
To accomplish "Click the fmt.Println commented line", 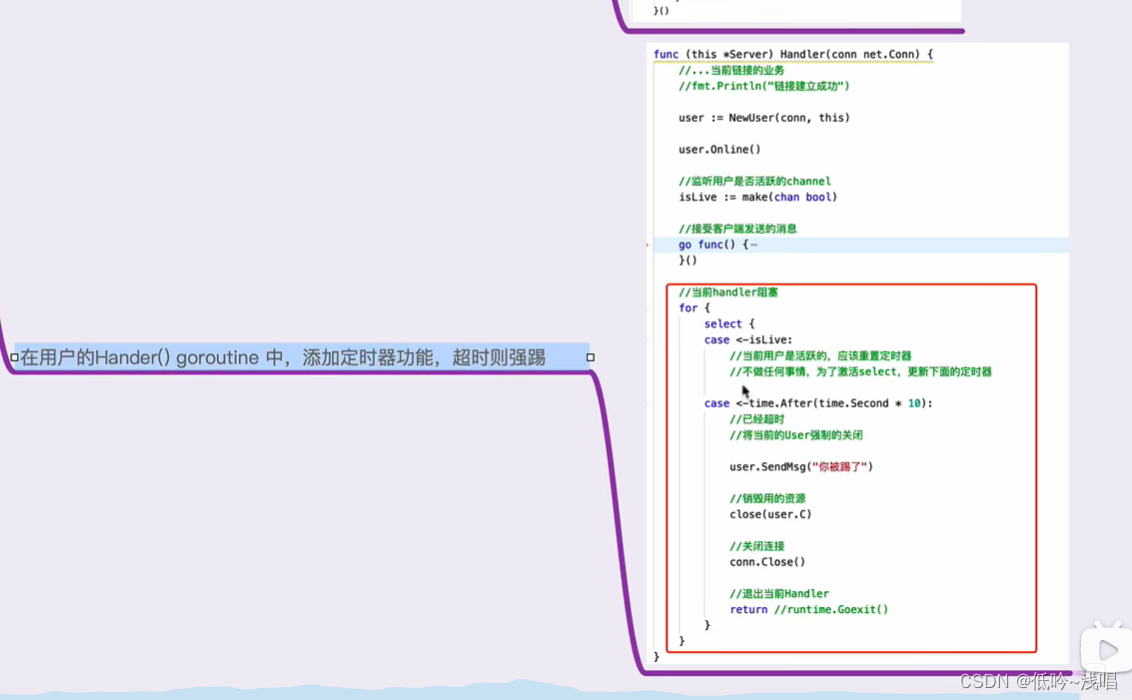I will click(763, 86).
